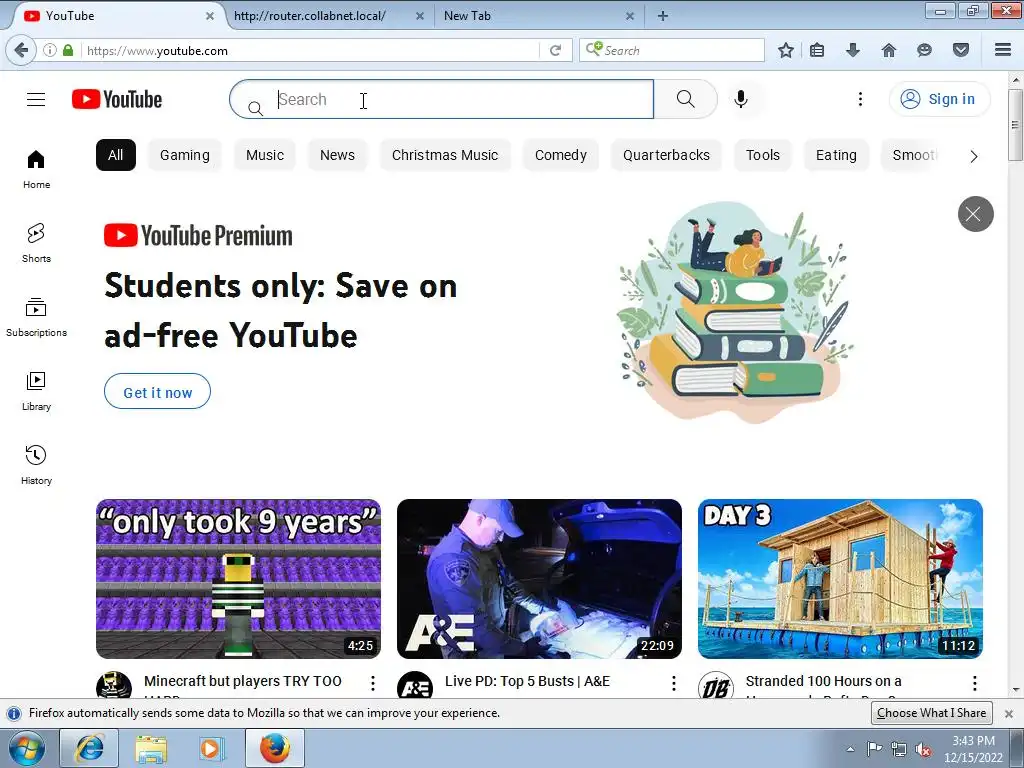Viewport: 1024px width, 768px height.
Task: Open the Firefox Hello chat icon
Action: (x=924, y=50)
